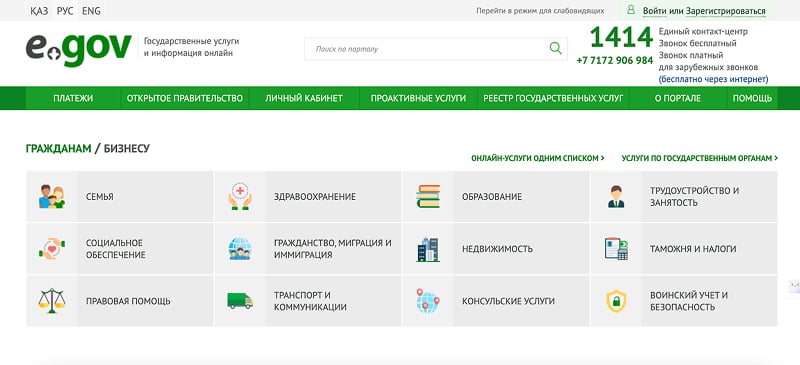Select the Трудоустройство businessman icon
The height and width of the screenshot is (365, 800).
(x=616, y=197)
